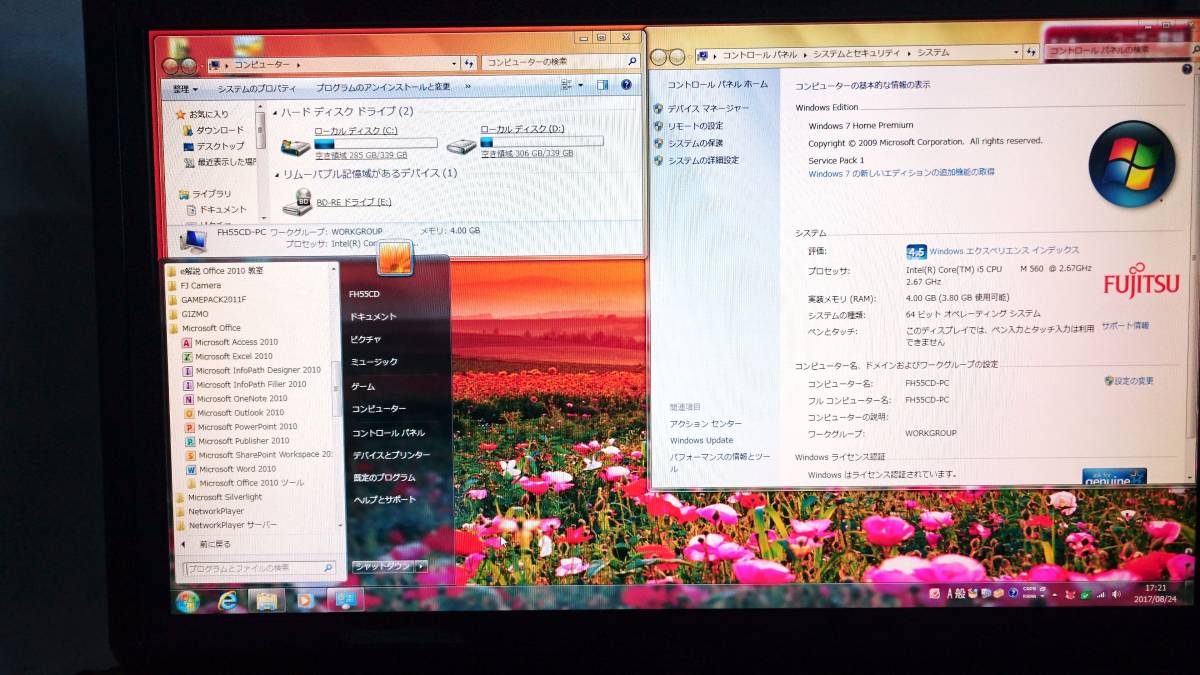Focus the コンピューターの検索 search box
Image resolution: width=1200 pixels, height=675 pixels.
(560, 62)
